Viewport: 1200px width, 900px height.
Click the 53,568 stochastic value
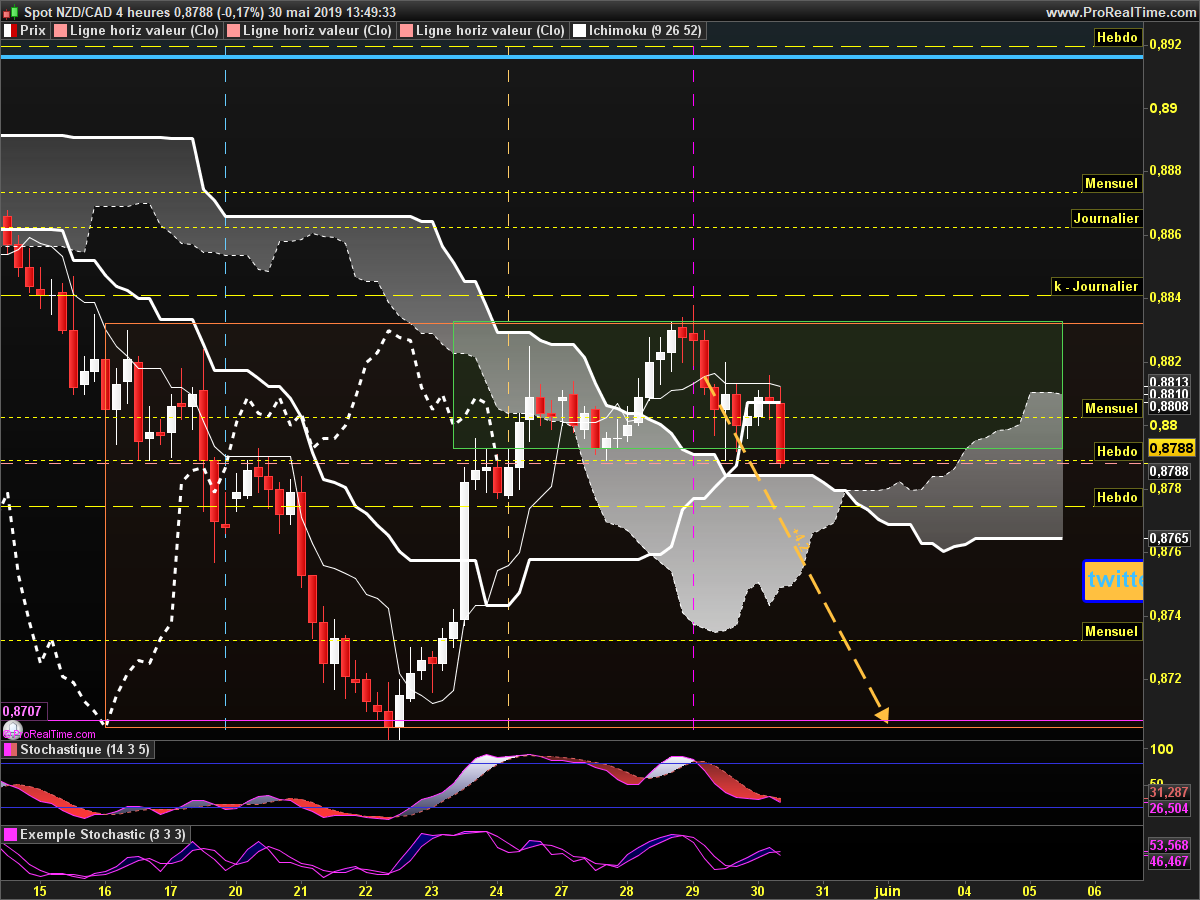(1168, 845)
